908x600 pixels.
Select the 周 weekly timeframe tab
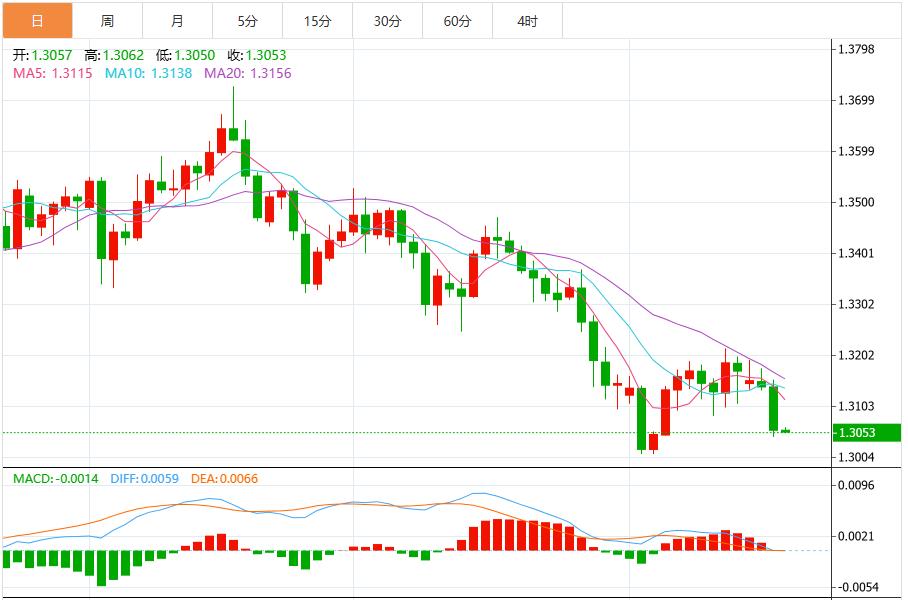(x=107, y=21)
